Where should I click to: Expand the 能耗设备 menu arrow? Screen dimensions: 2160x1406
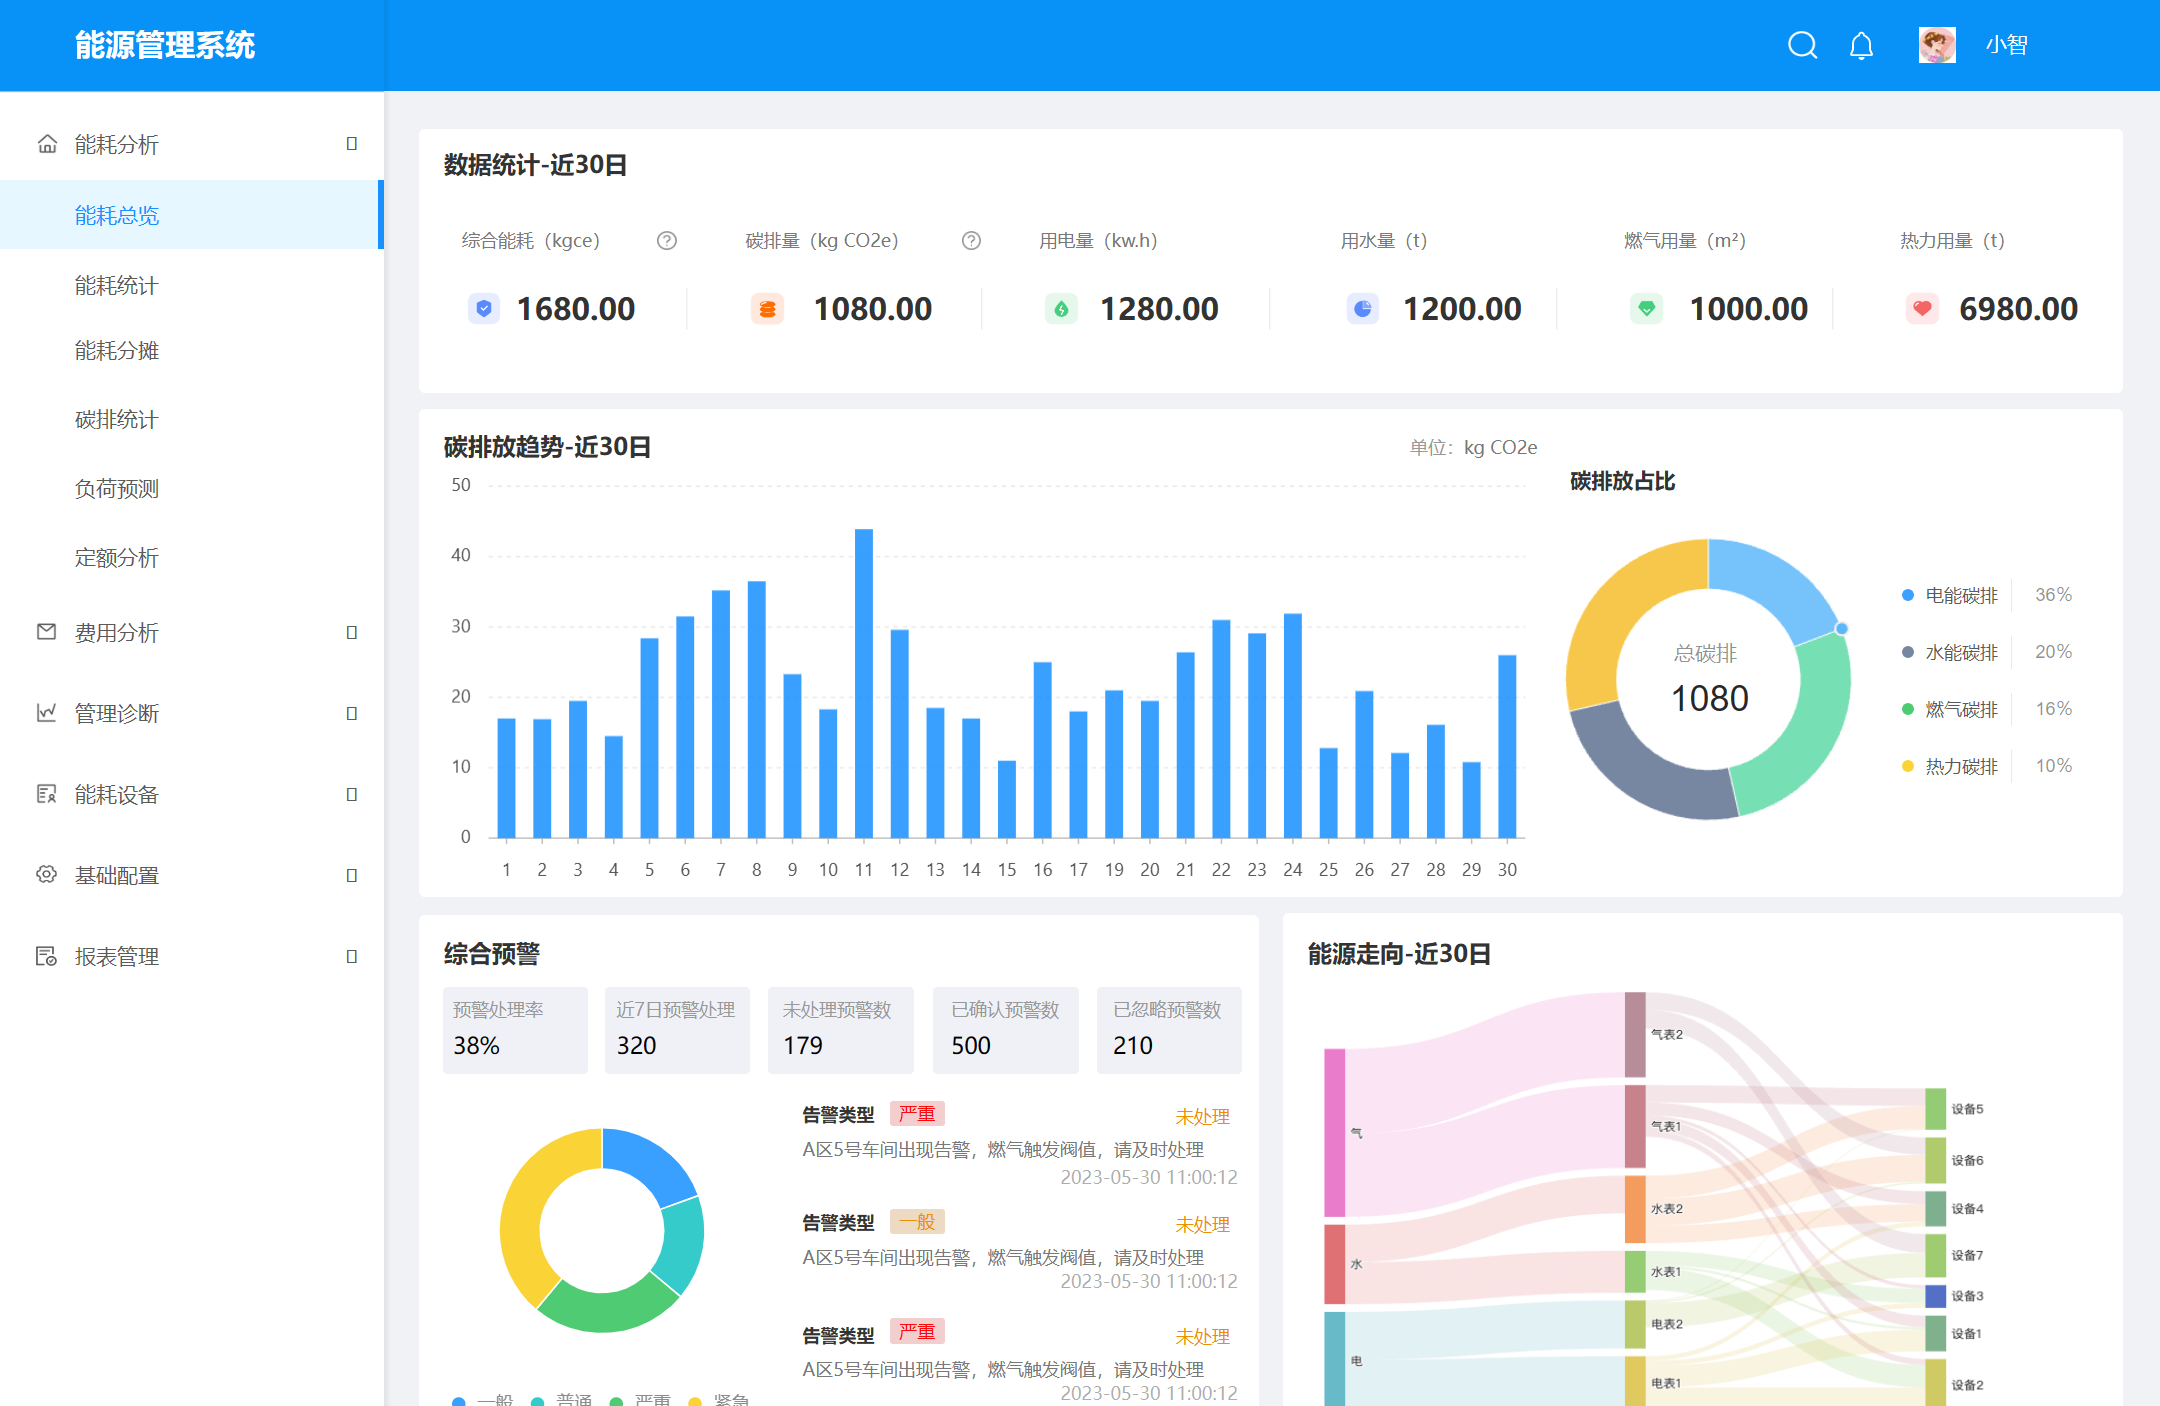(351, 794)
